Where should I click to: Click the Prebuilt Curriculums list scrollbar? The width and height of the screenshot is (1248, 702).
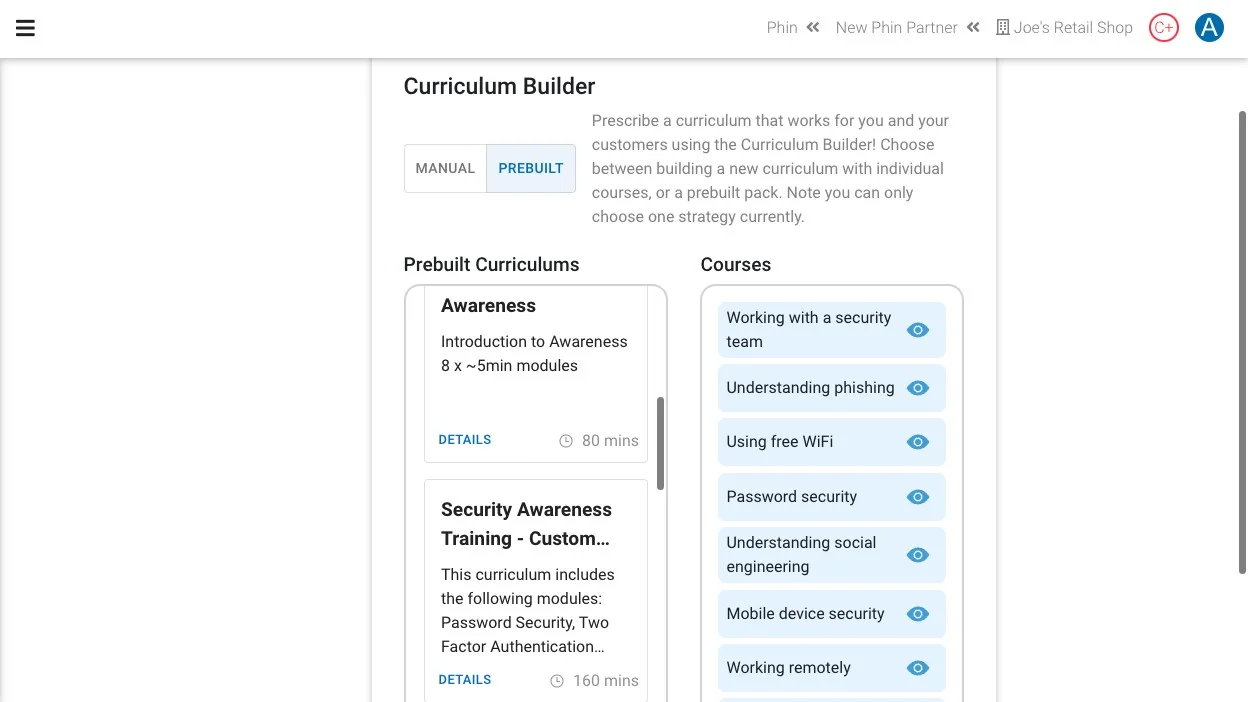pos(661,443)
